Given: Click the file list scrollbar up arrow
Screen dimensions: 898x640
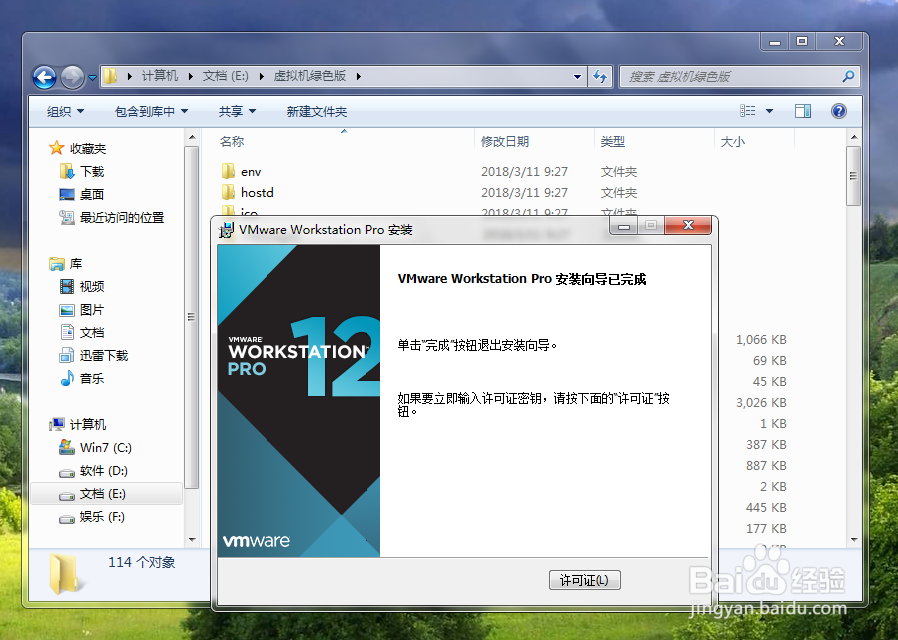Looking at the screenshot, I should [853, 137].
